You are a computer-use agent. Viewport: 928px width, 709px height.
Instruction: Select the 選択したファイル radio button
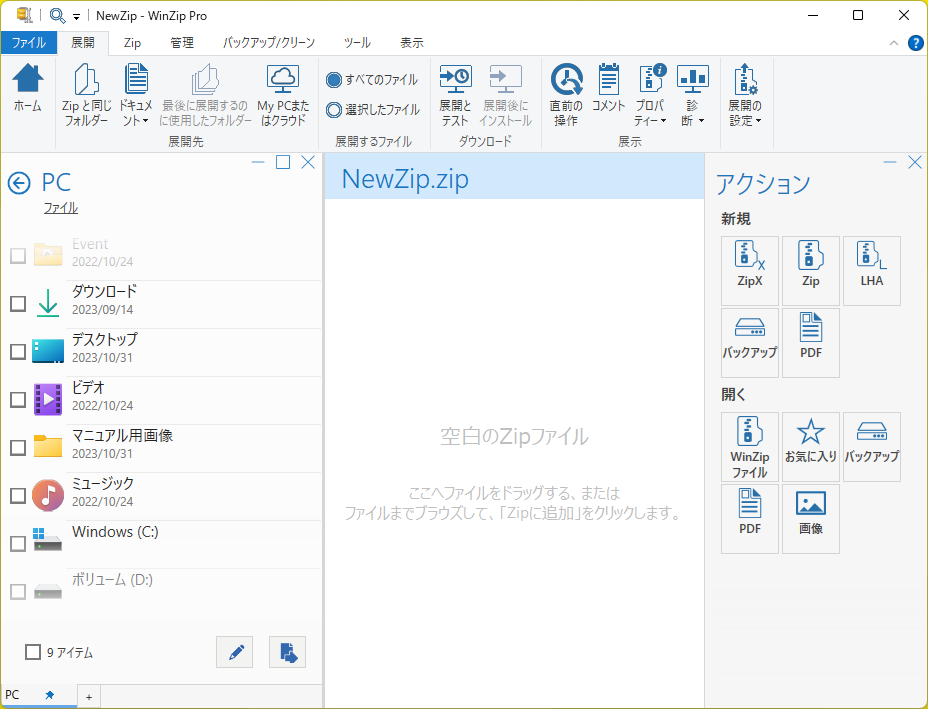tap(333, 109)
